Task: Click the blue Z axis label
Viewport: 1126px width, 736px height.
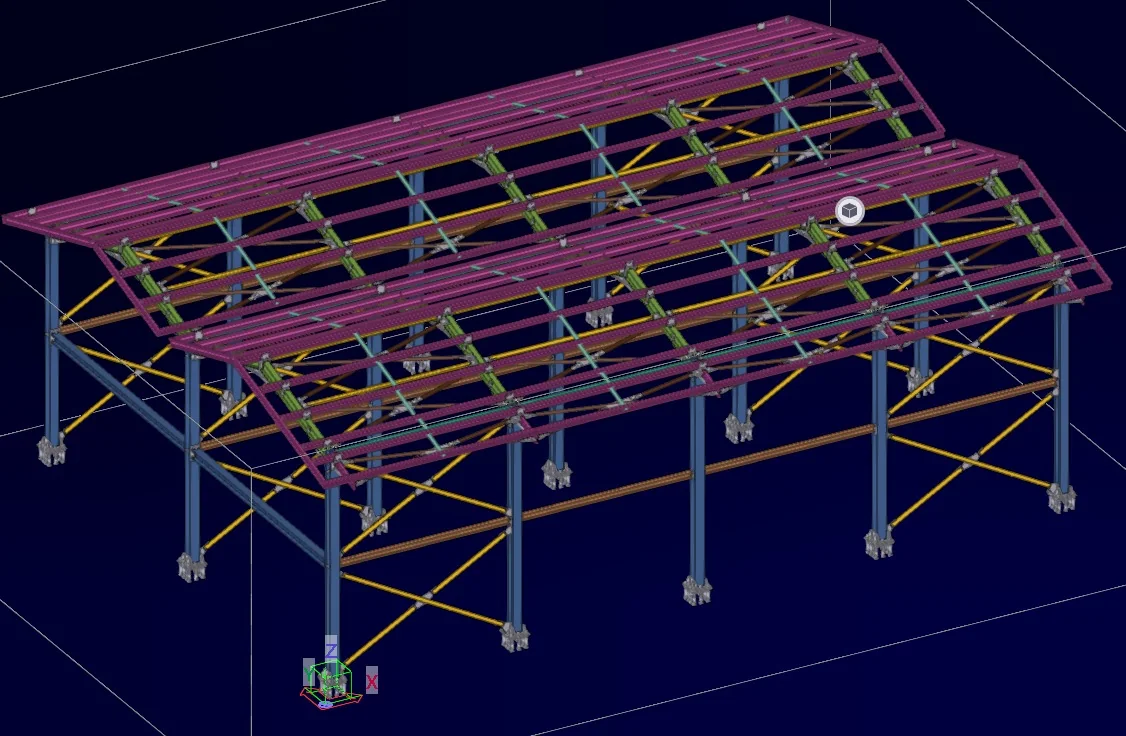Action: 330,650
